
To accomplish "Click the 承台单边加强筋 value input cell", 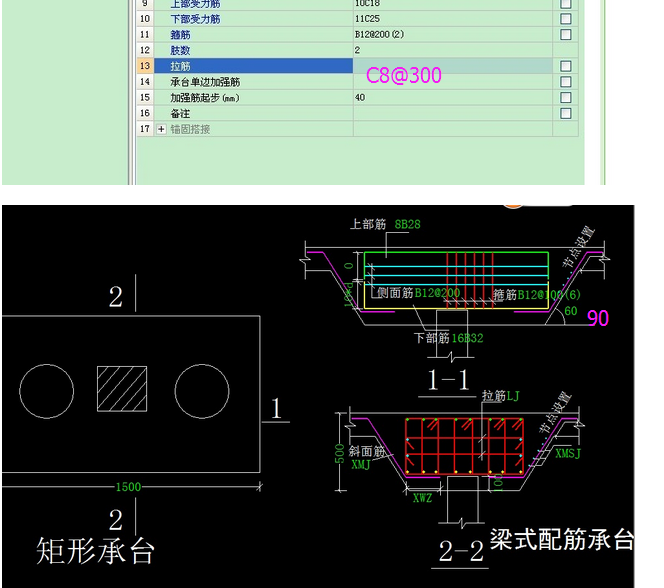I will (452, 82).
